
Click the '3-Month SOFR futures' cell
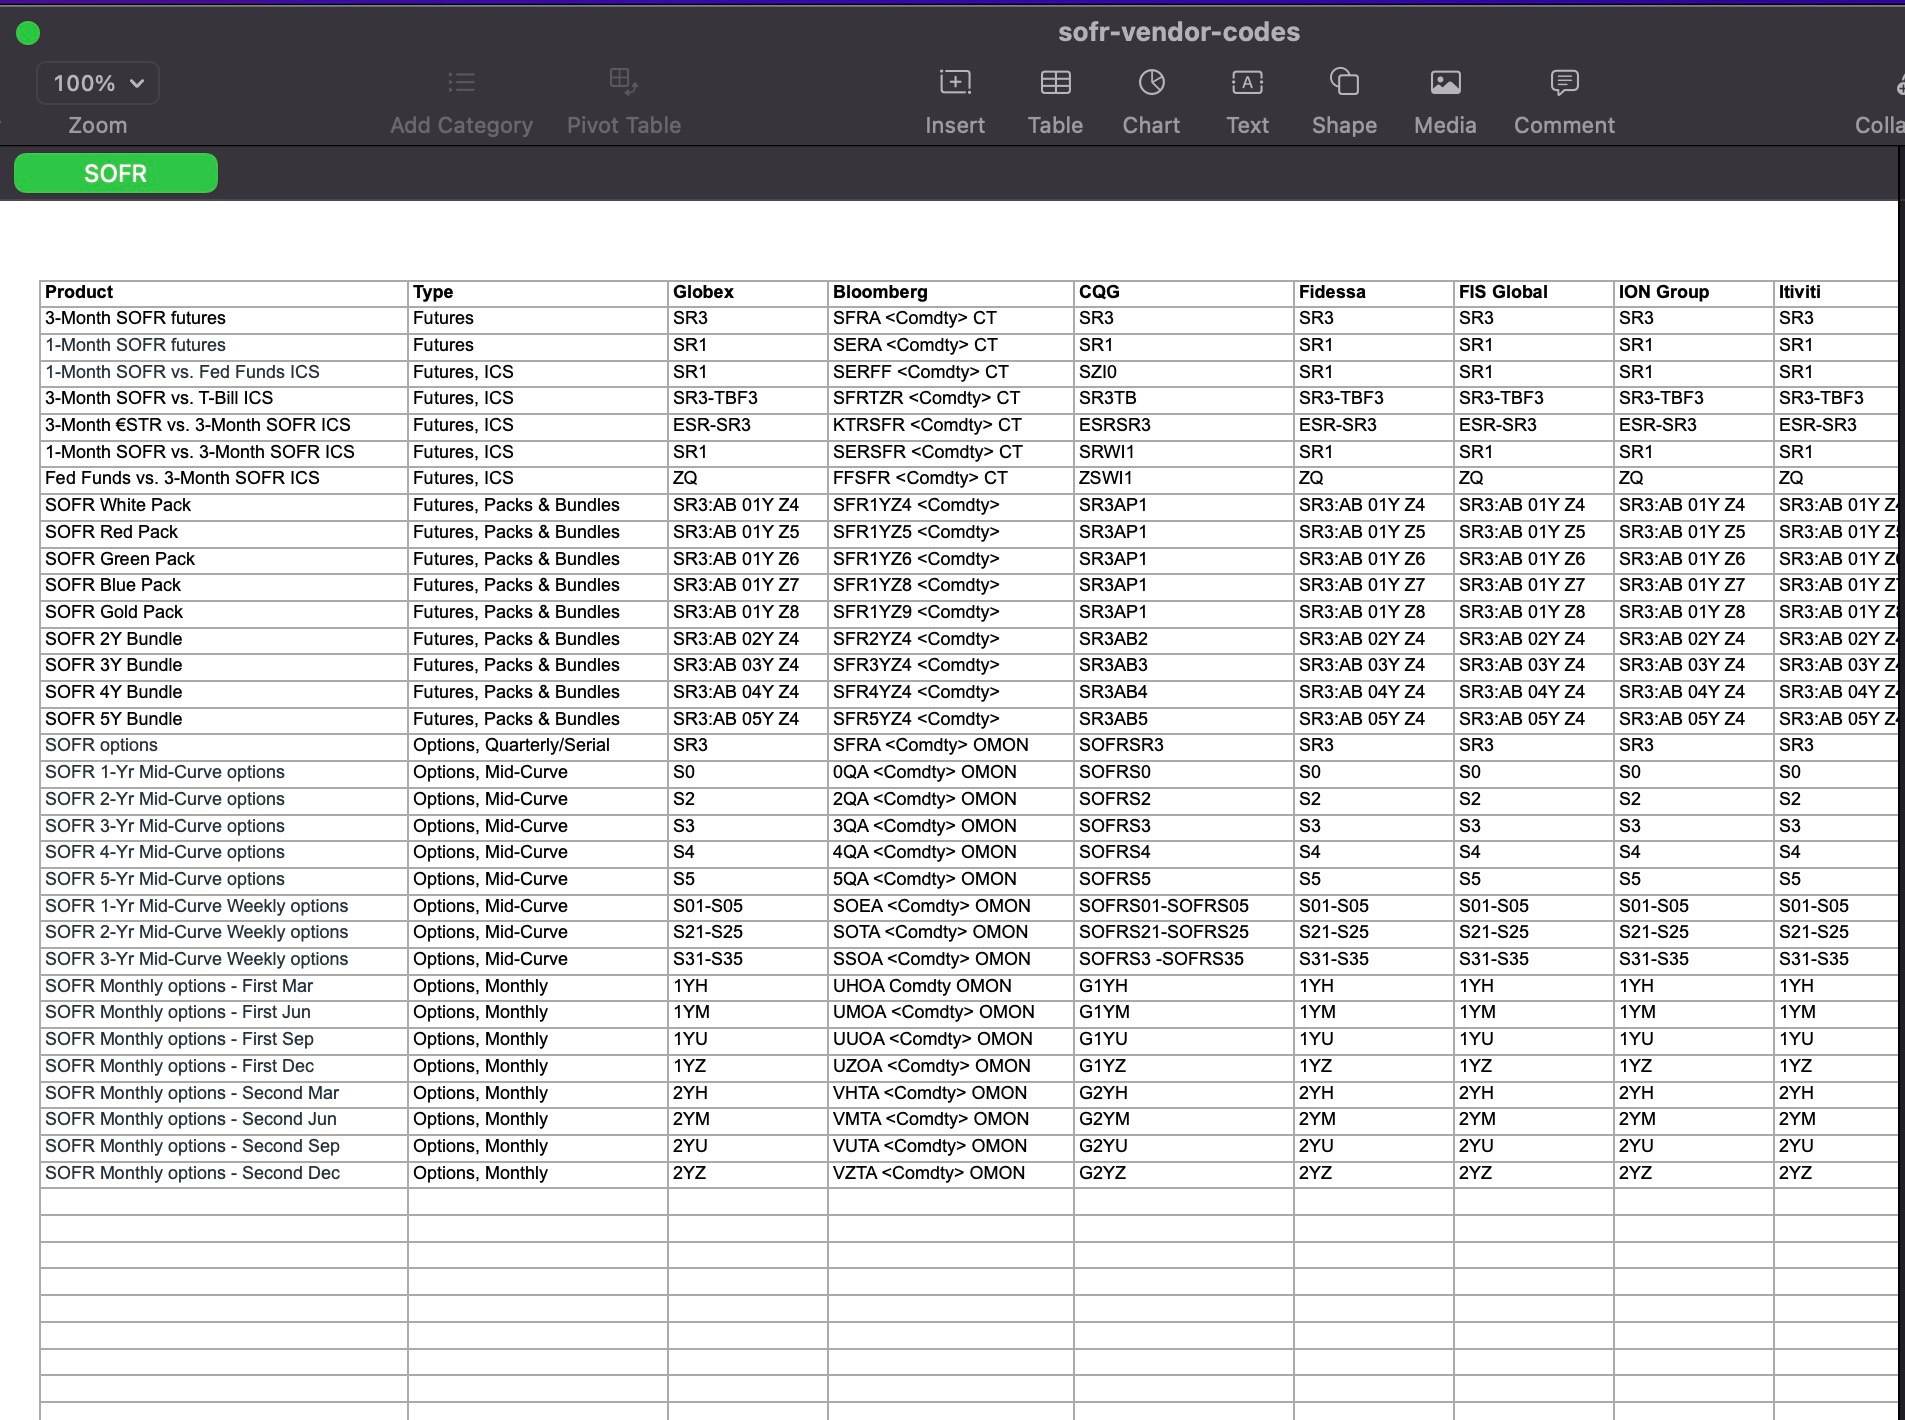224,318
